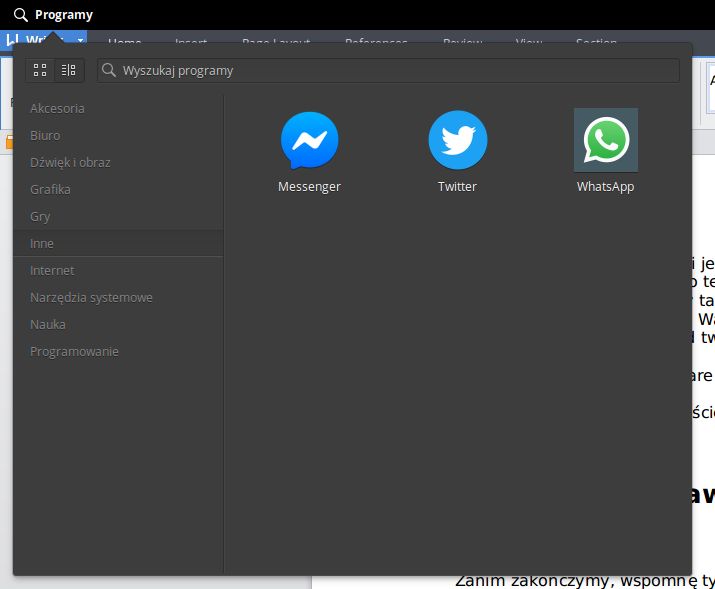715x589 pixels.
Task: Click the Wyszukaj programy search field
Action: [388, 71]
